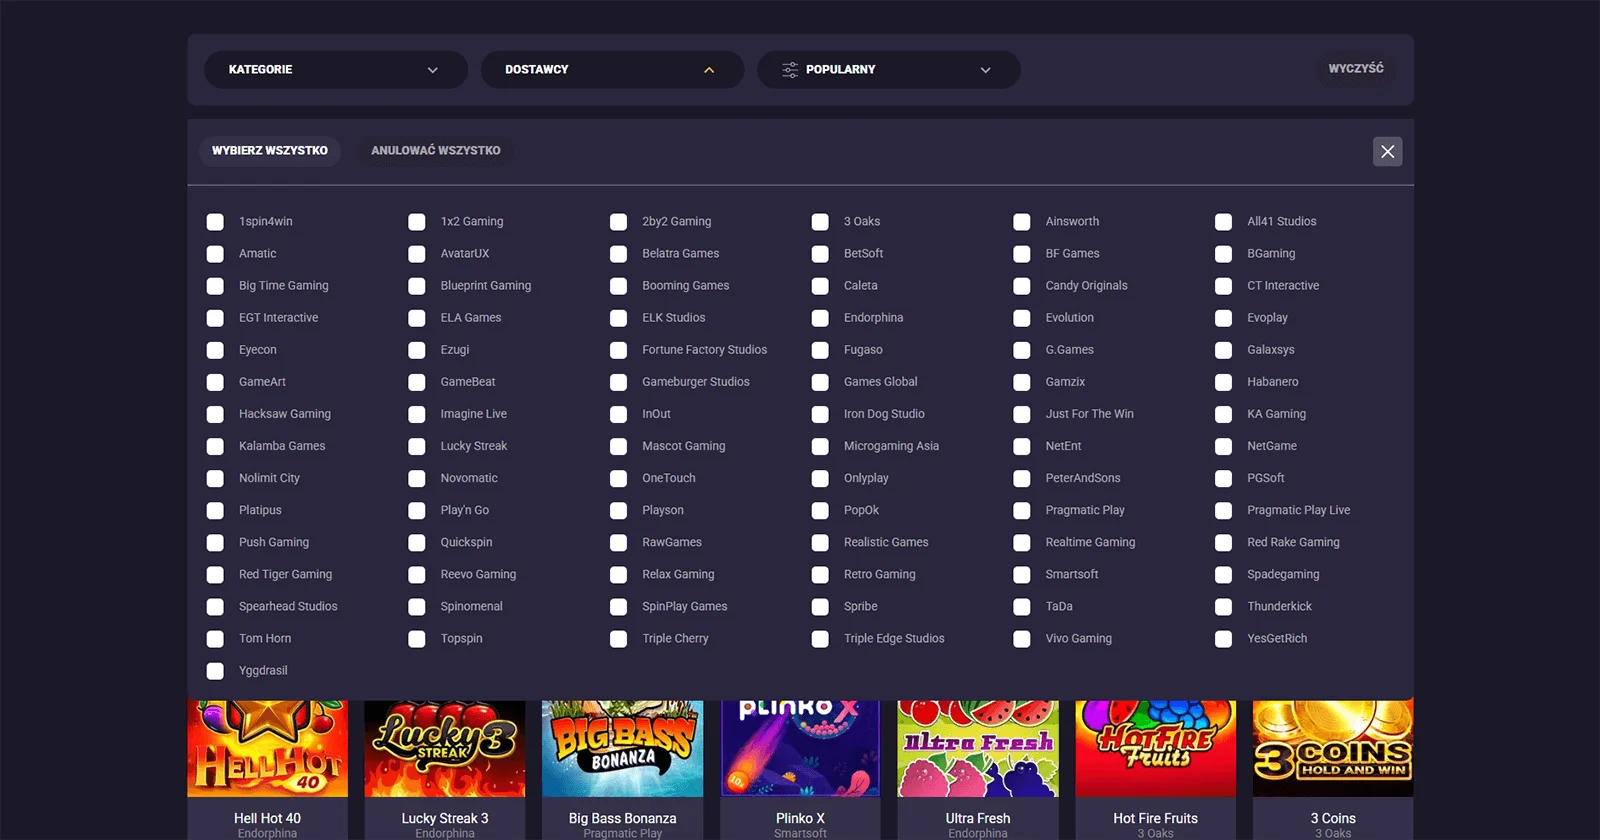The height and width of the screenshot is (840, 1600).
Task: Click the Plinko X title link
Action: tap(800, 818)
